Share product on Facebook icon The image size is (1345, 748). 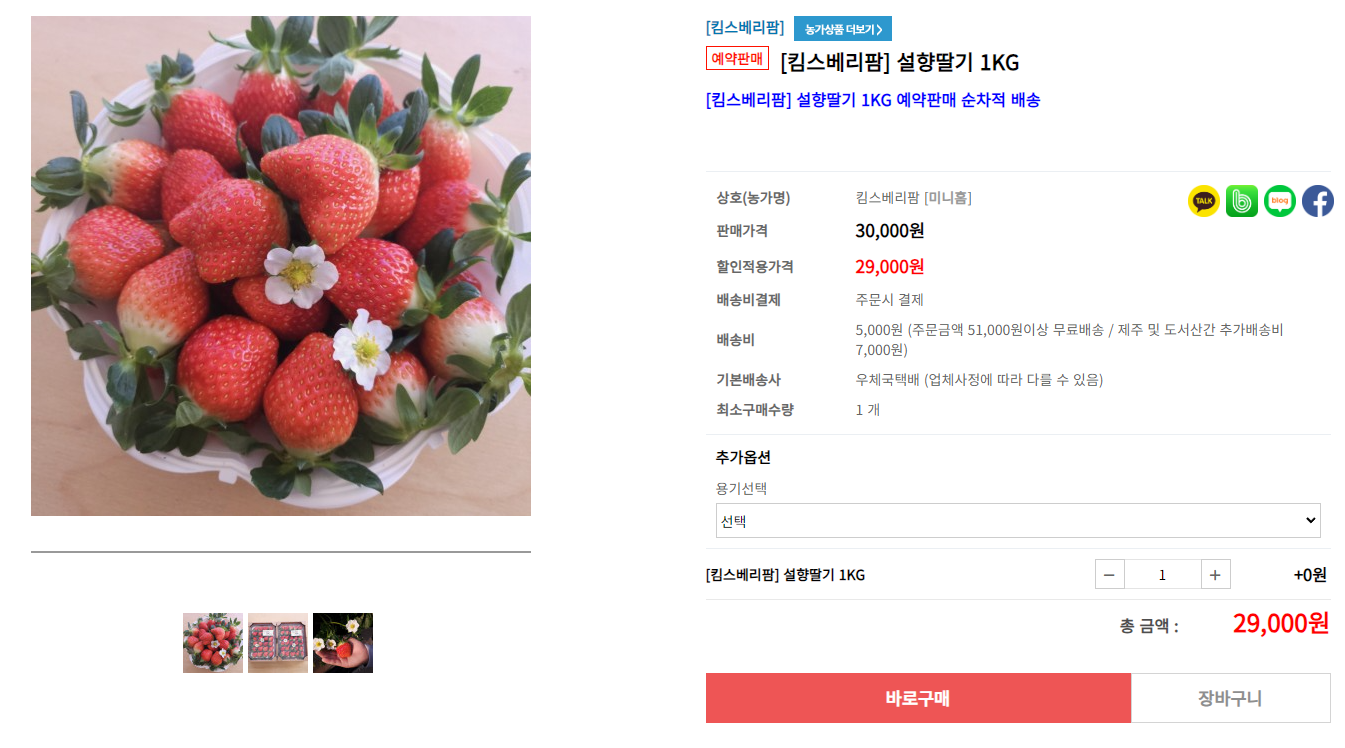click(x=1318, y=201)
